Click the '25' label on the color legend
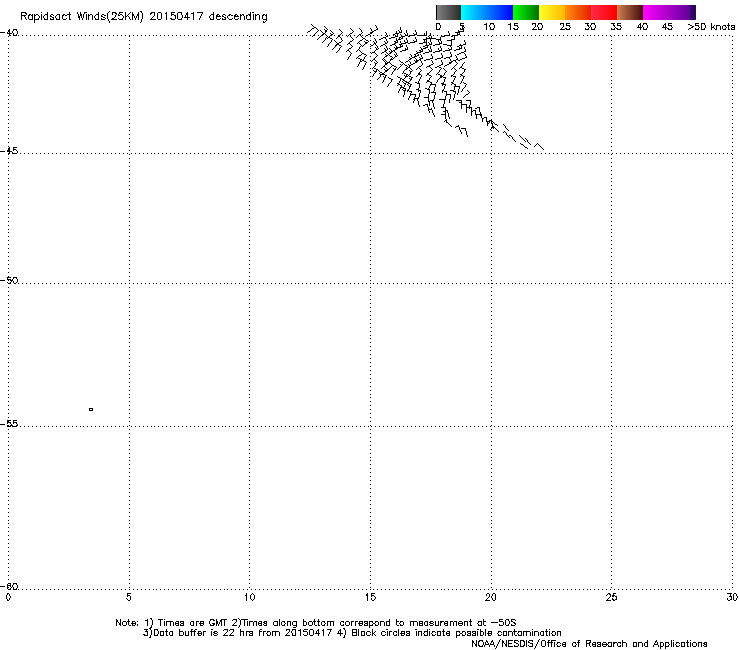This screenshot has width=740, height=650. (x=565, y=27)
